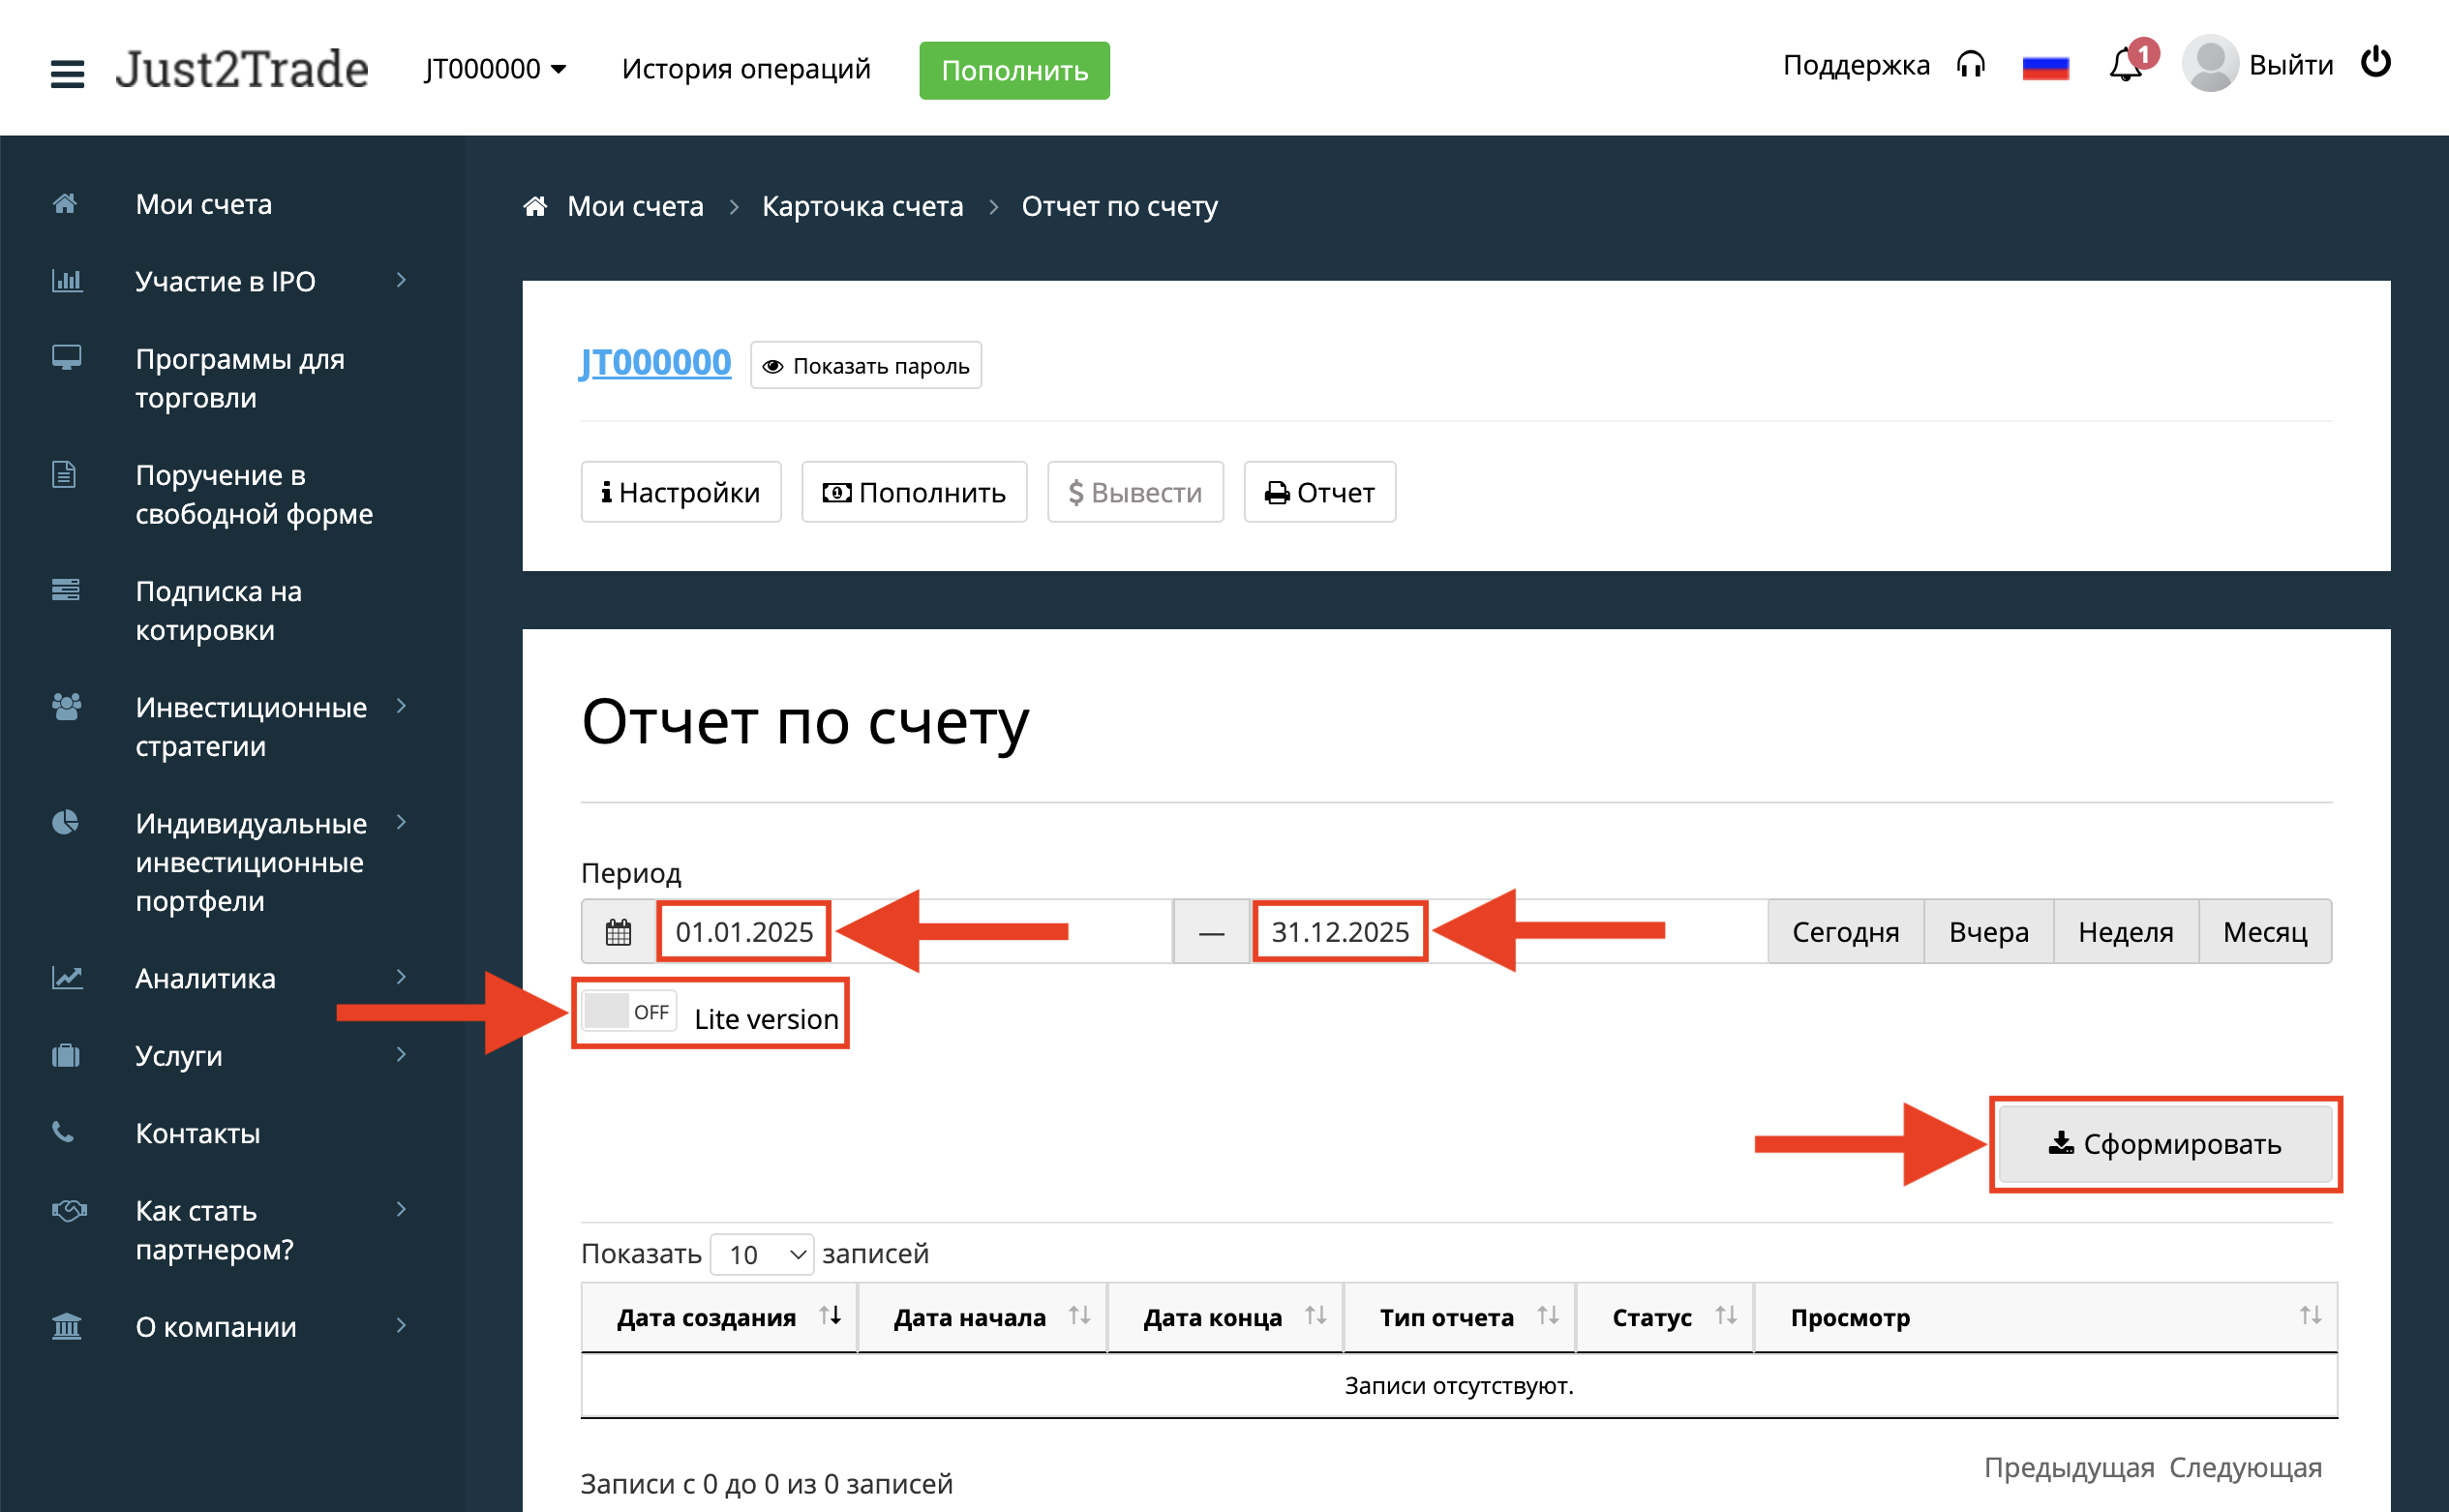Click the user avatar icon
The height and width of the screenshot is (1512, 2449).
pyautogui.click(x=2209, y=64)
